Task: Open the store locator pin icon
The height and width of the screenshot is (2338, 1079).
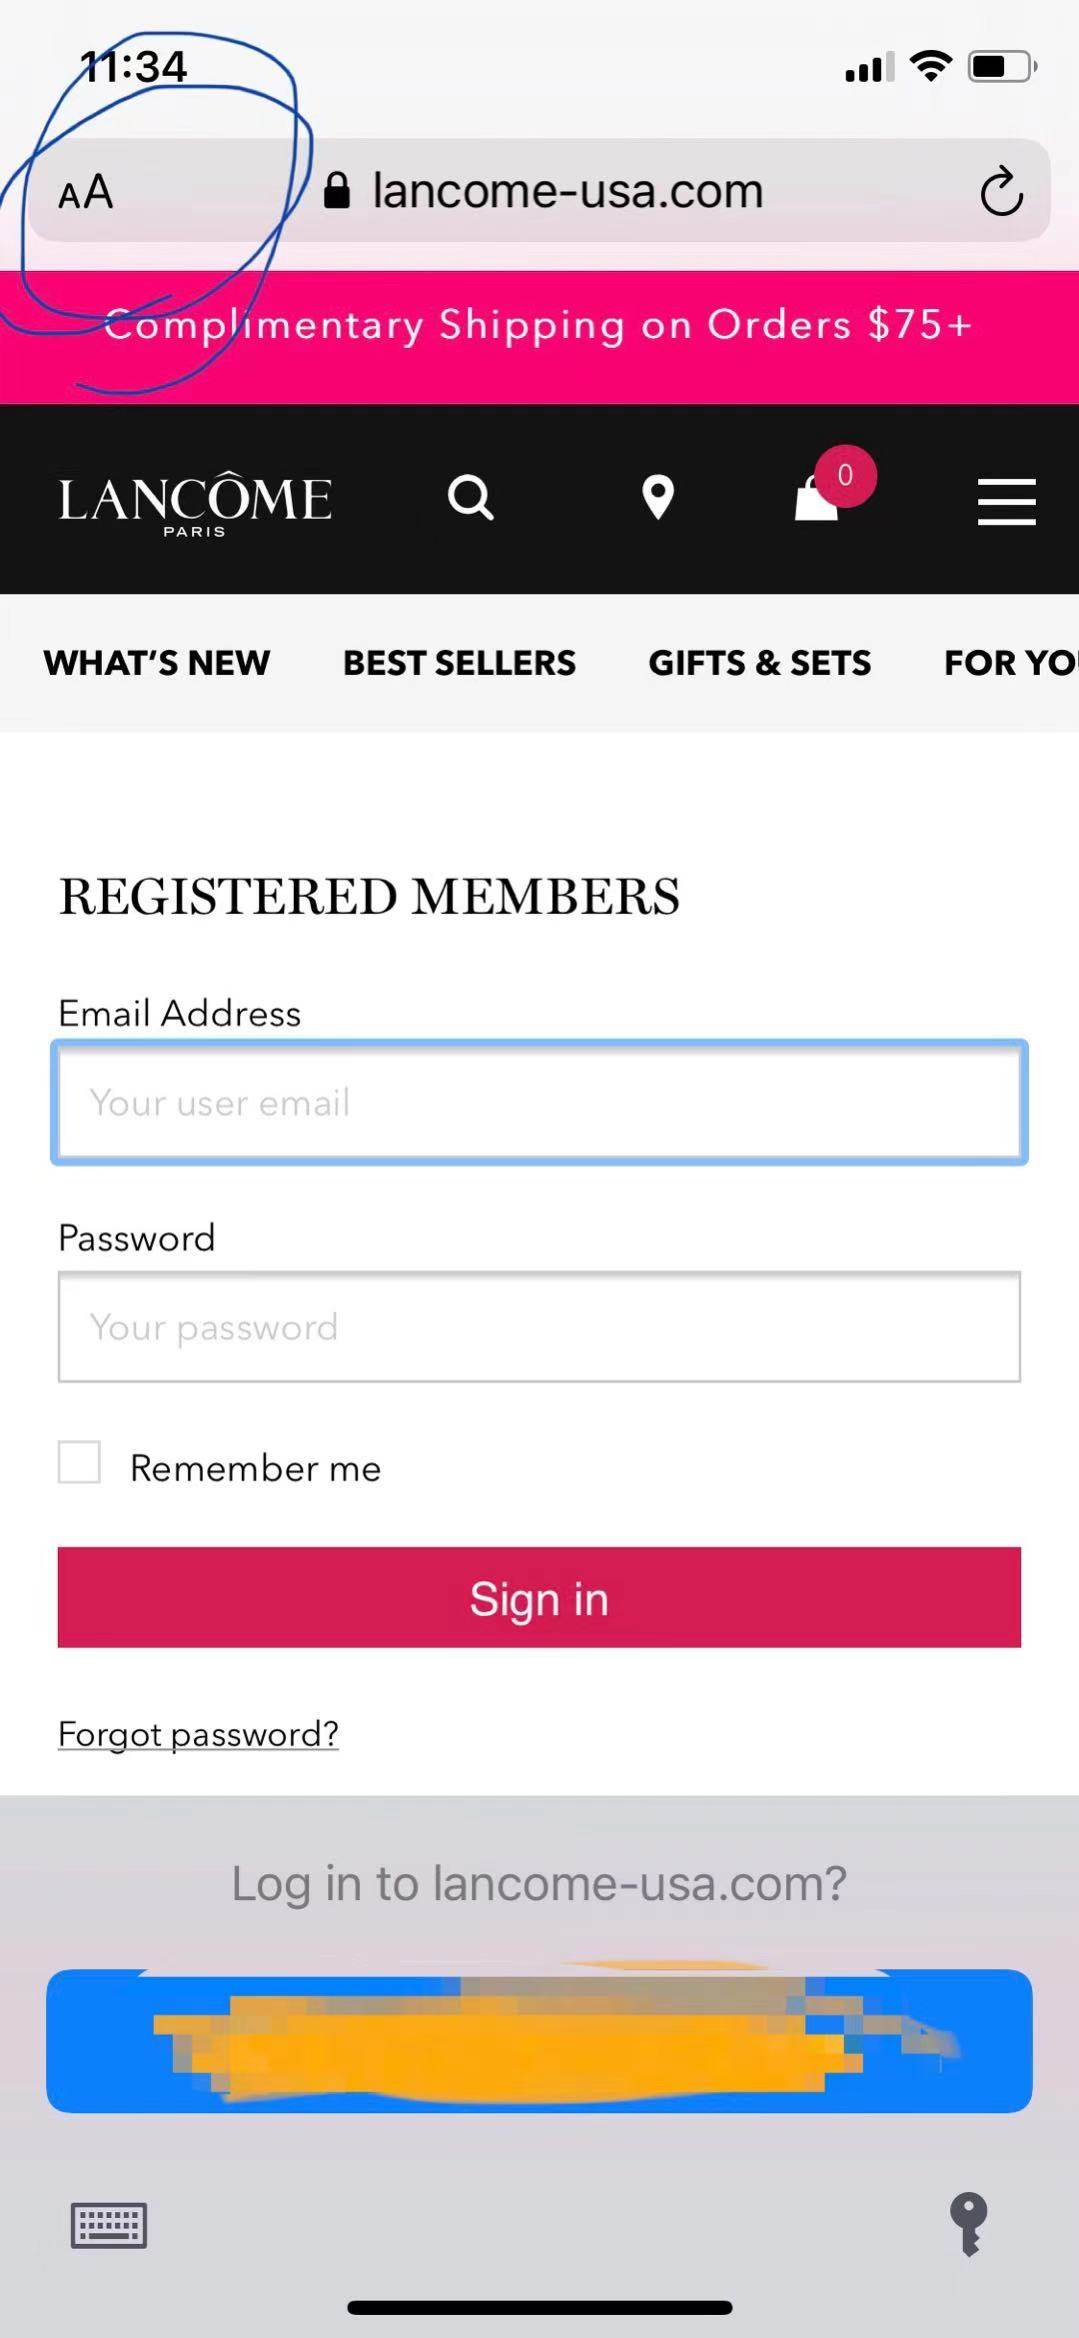Action: tap(657, 497)
